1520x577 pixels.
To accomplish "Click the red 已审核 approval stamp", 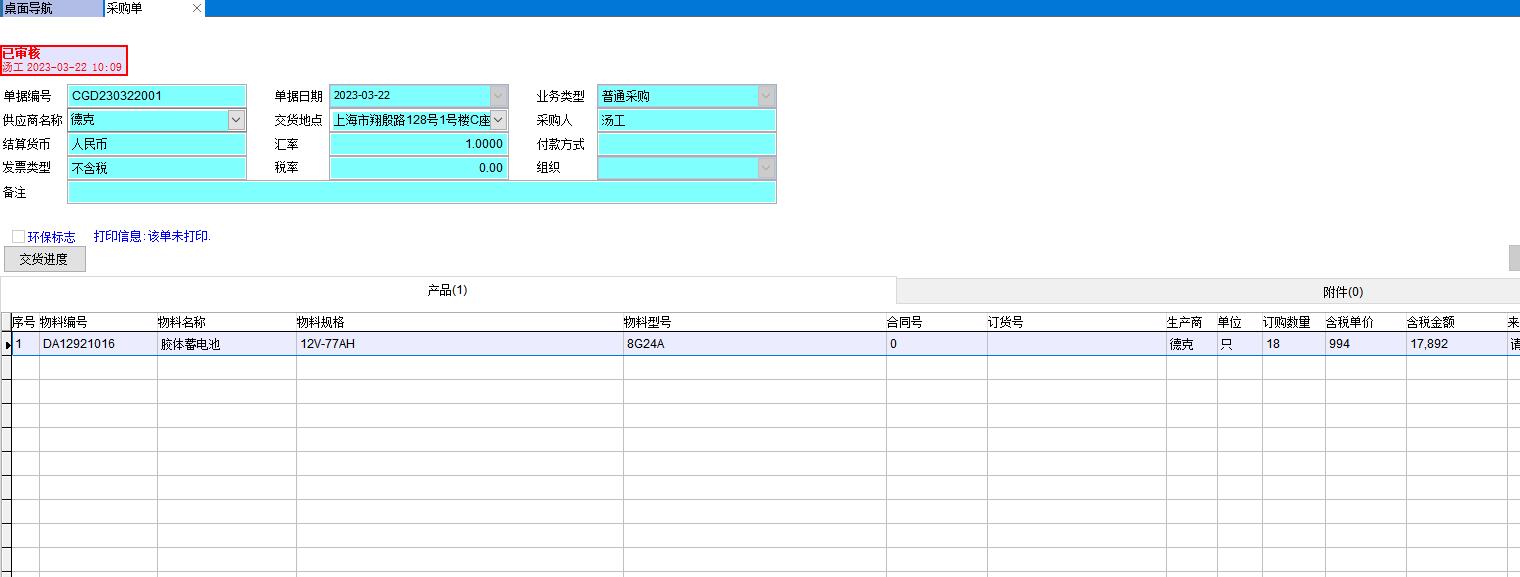I will [x=64, y=60].
